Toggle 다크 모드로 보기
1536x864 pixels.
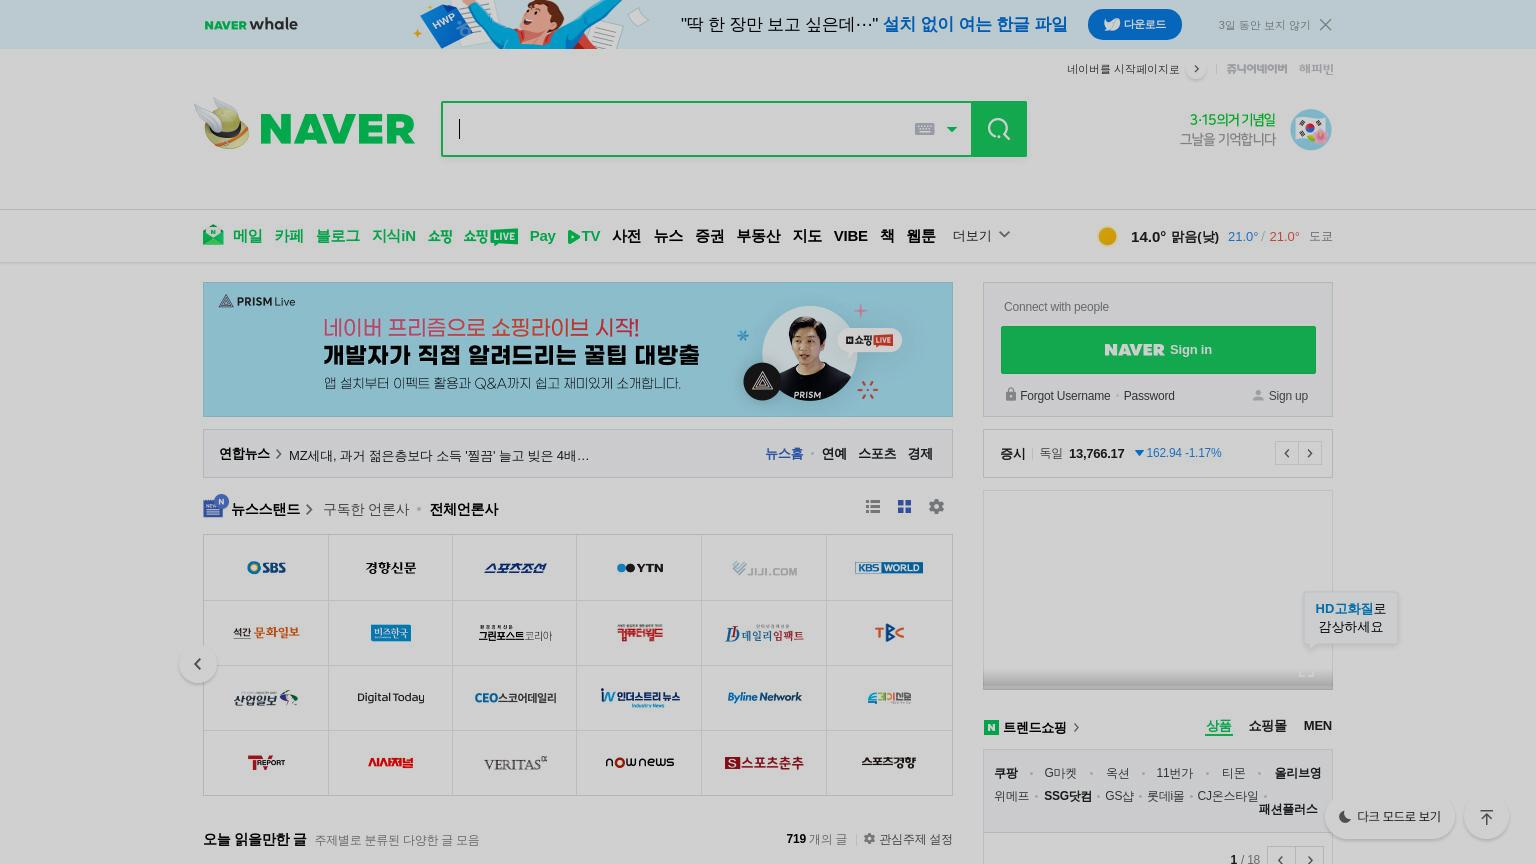1389,817
